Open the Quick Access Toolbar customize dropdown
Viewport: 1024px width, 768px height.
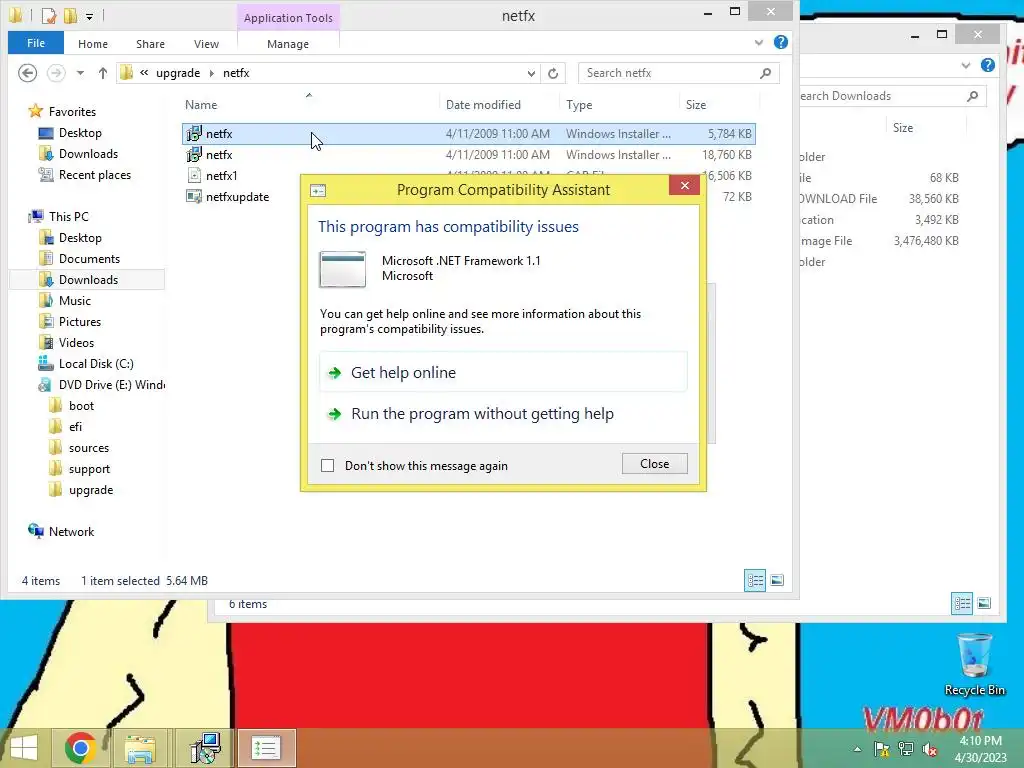[x=89, y=16]
